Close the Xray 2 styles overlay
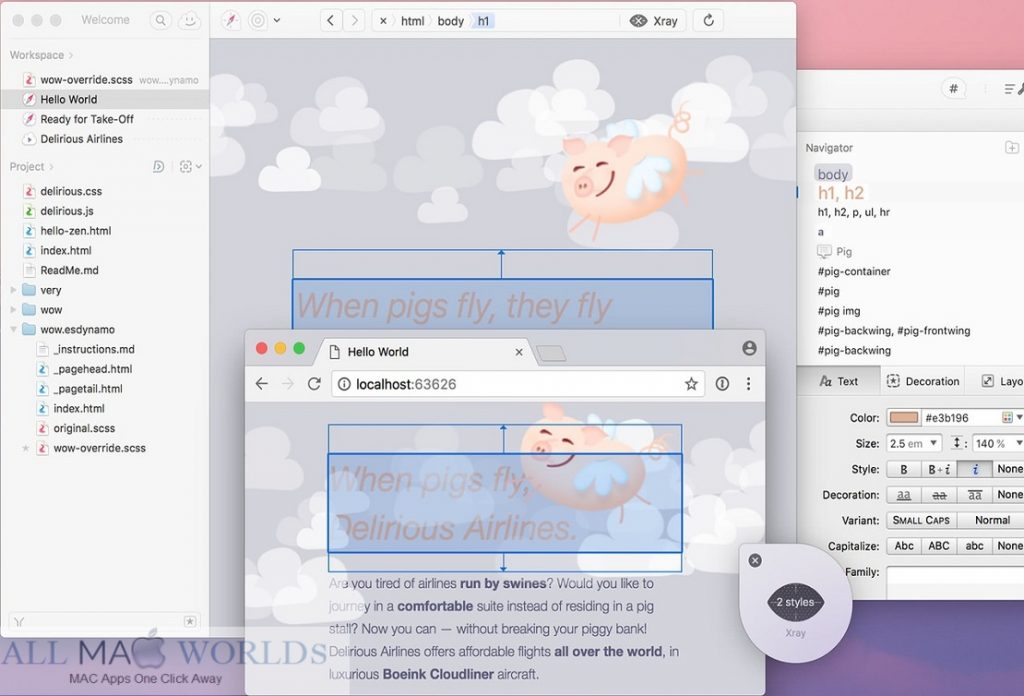Screen dimensions: 1024x696 (755, 560)
